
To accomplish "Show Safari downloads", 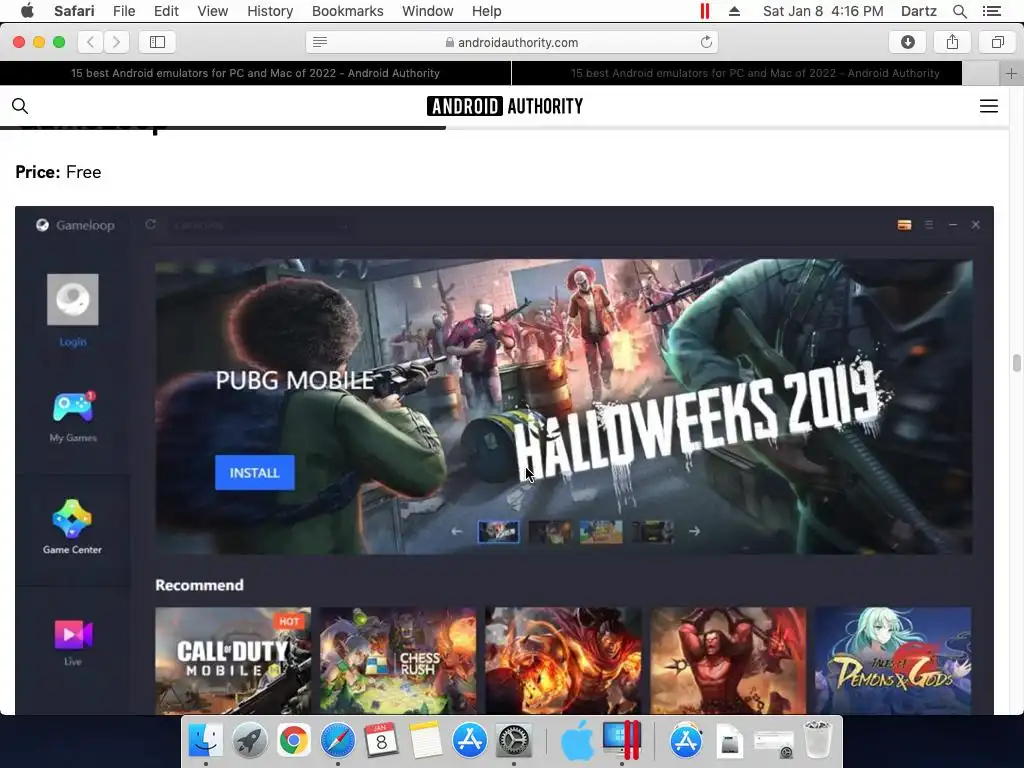I will tap(907, 42).
